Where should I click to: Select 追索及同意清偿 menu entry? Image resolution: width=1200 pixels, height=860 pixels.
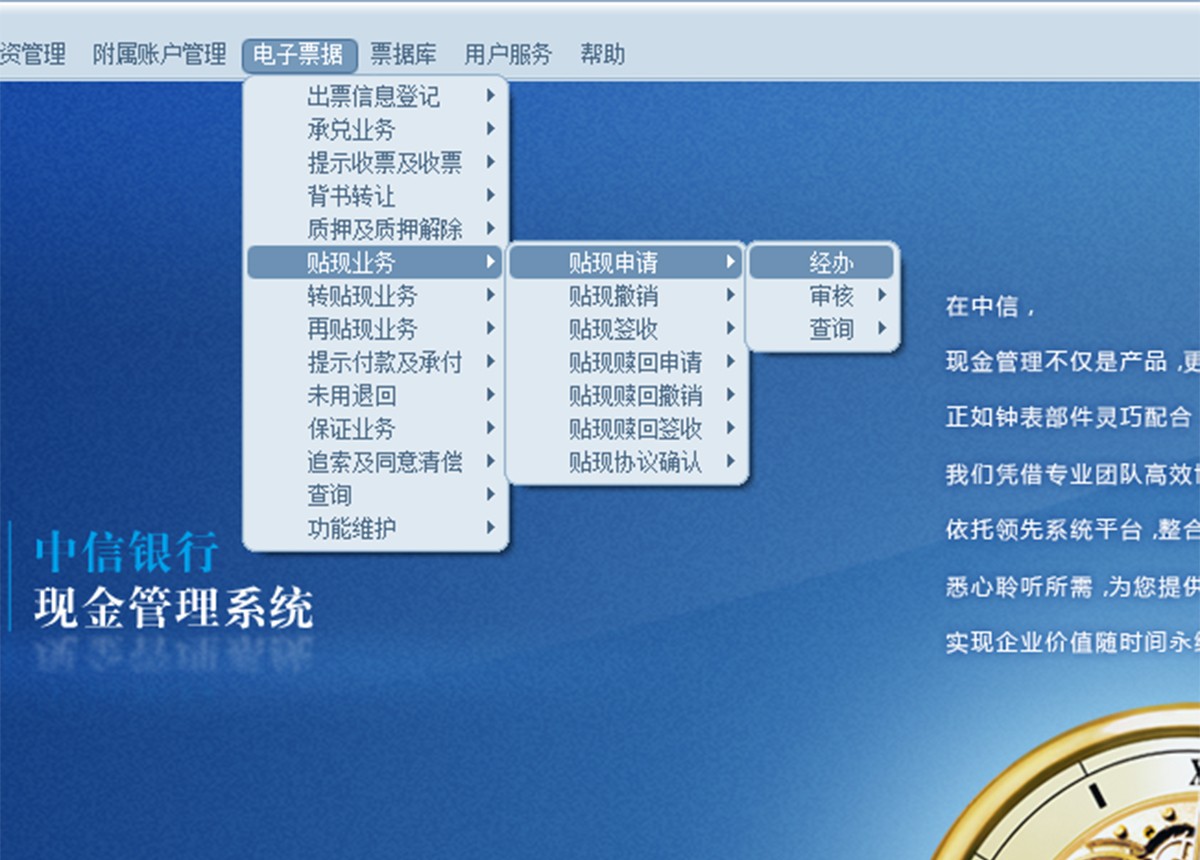(x=375, y=462)
